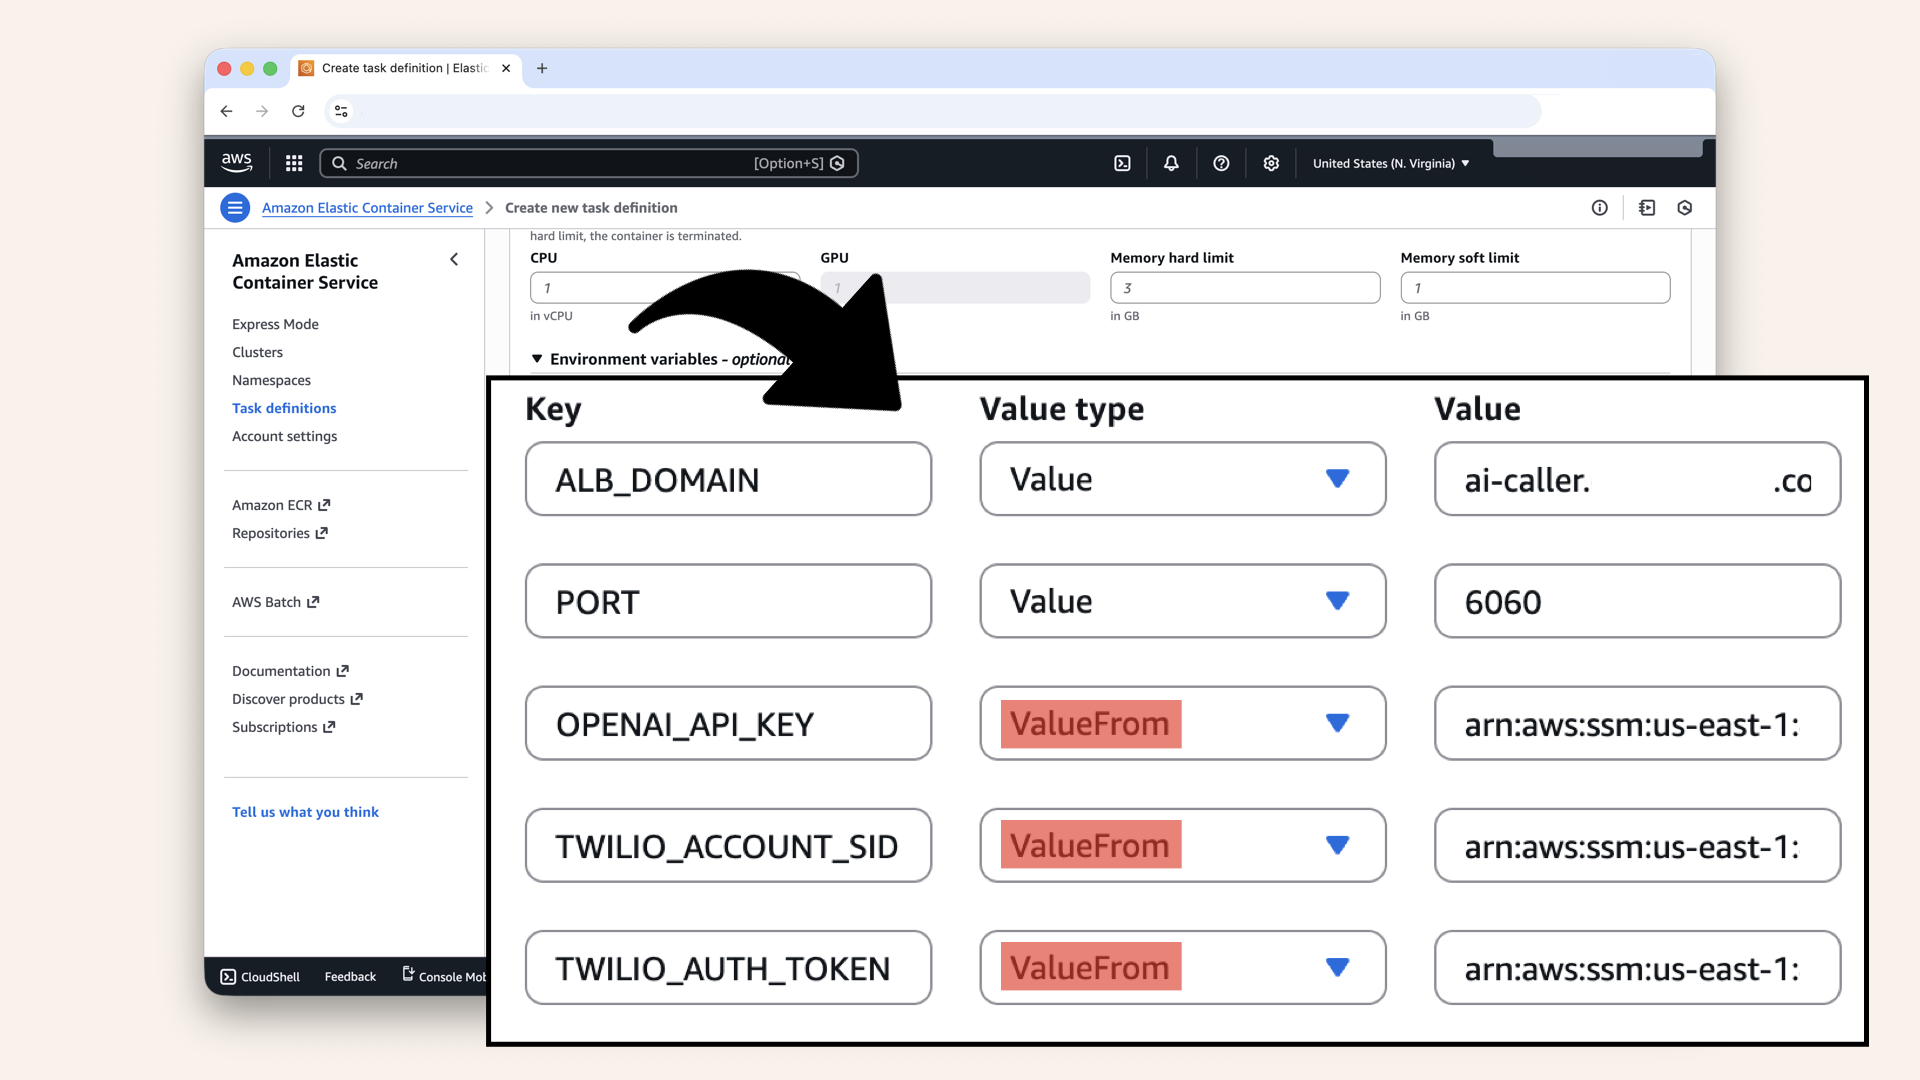
Task: Toggle the blue hamburger navigation menu
Action: pos(235,208)
